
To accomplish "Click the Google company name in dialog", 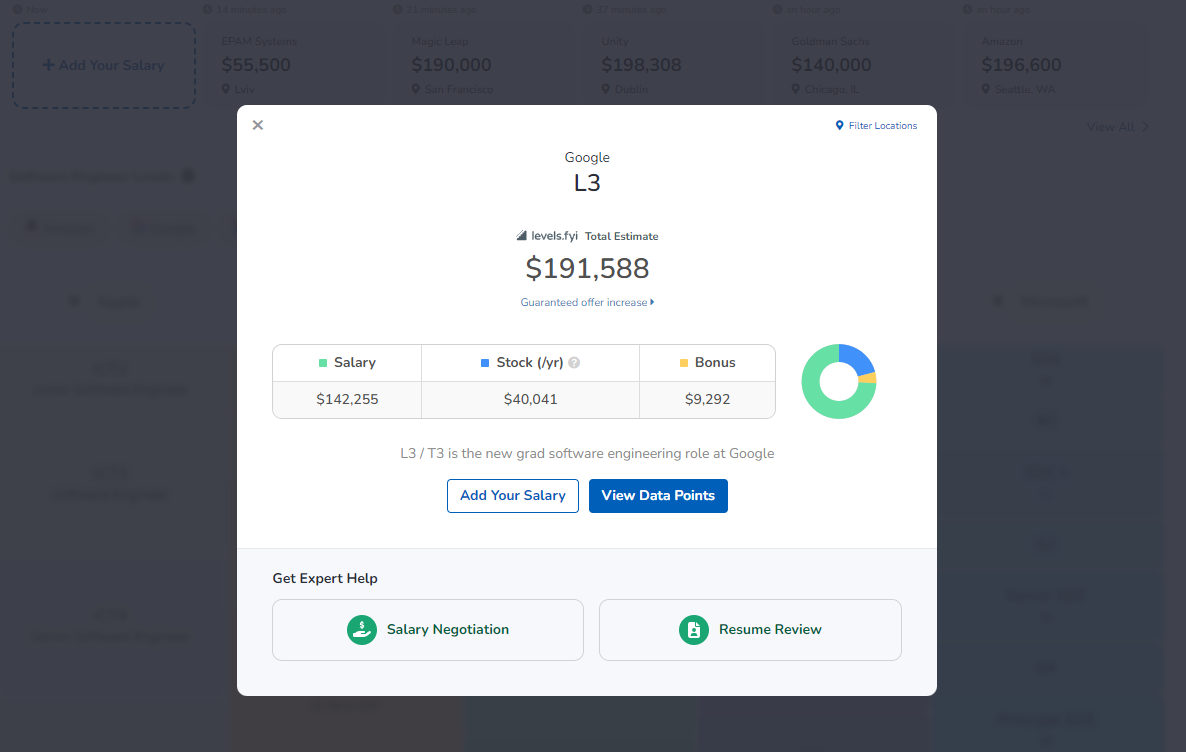I will click(587, 157).
